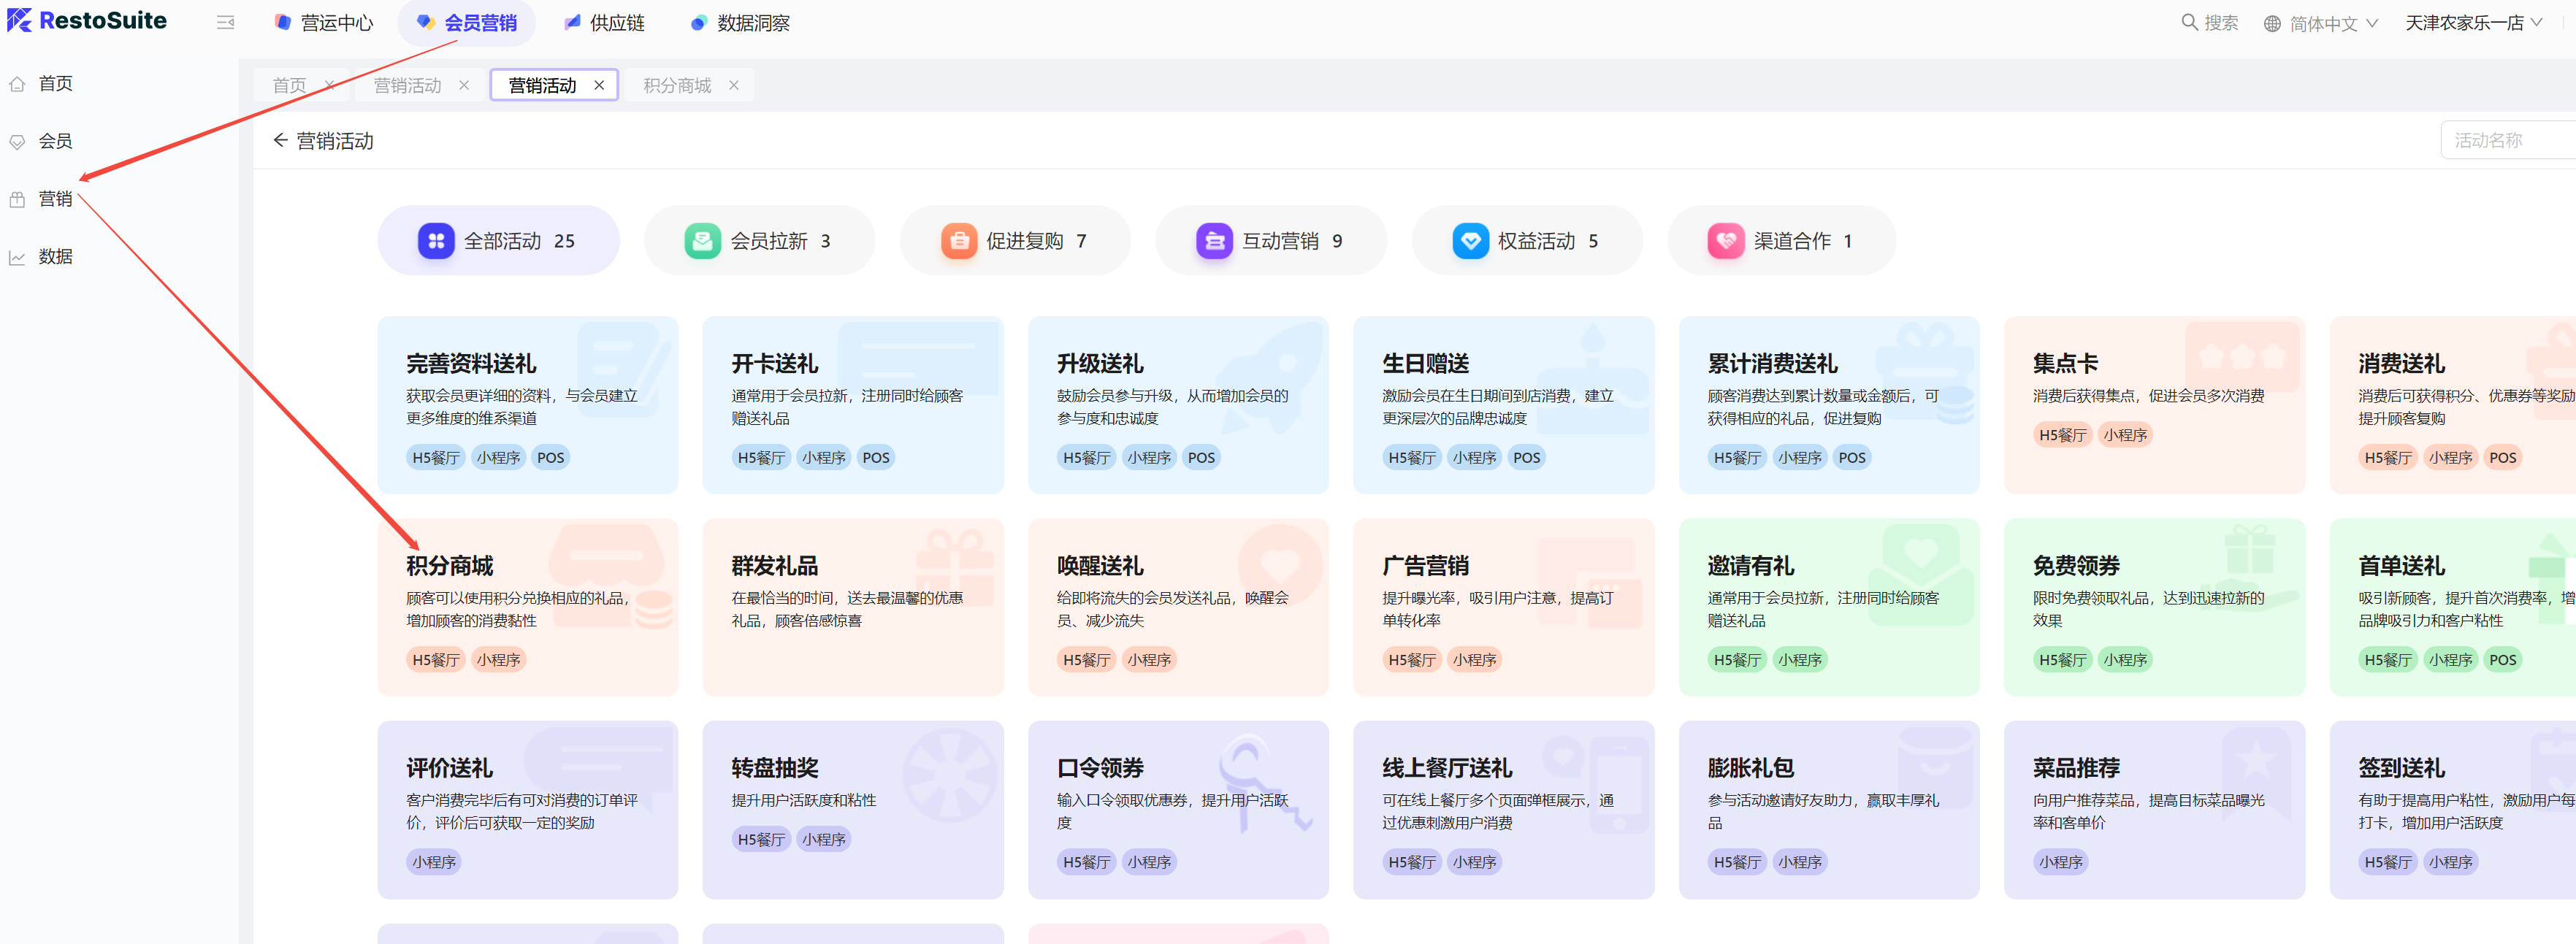
Task: Open the 转盘抽奖 activity card
Action: point(852,808)
